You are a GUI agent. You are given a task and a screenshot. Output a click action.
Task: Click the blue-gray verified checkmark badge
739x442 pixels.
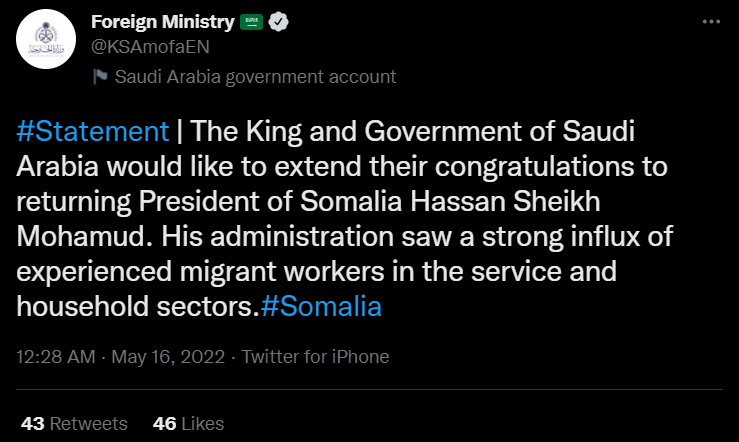[278, 22]
